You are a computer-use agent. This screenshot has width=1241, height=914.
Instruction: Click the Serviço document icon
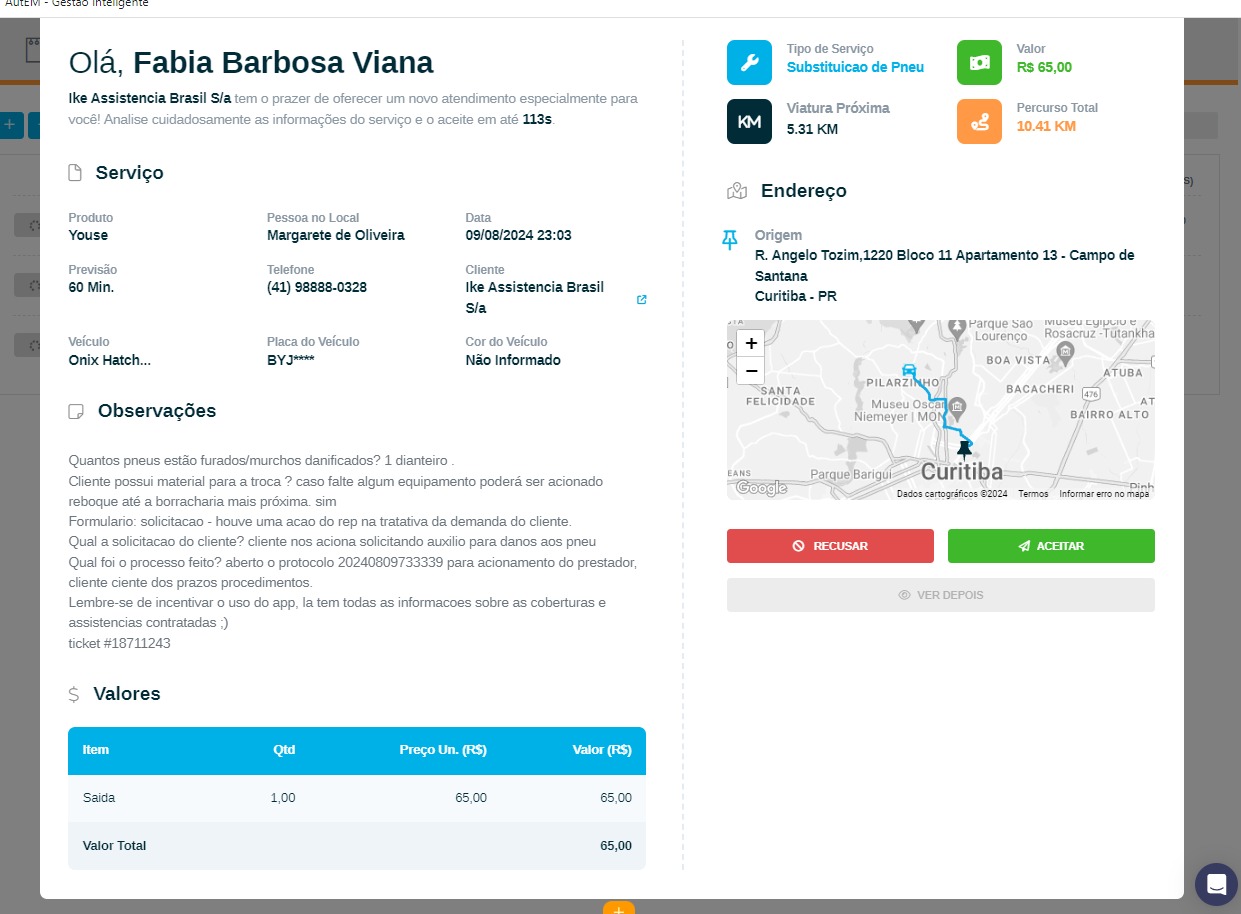coord(75,173)
